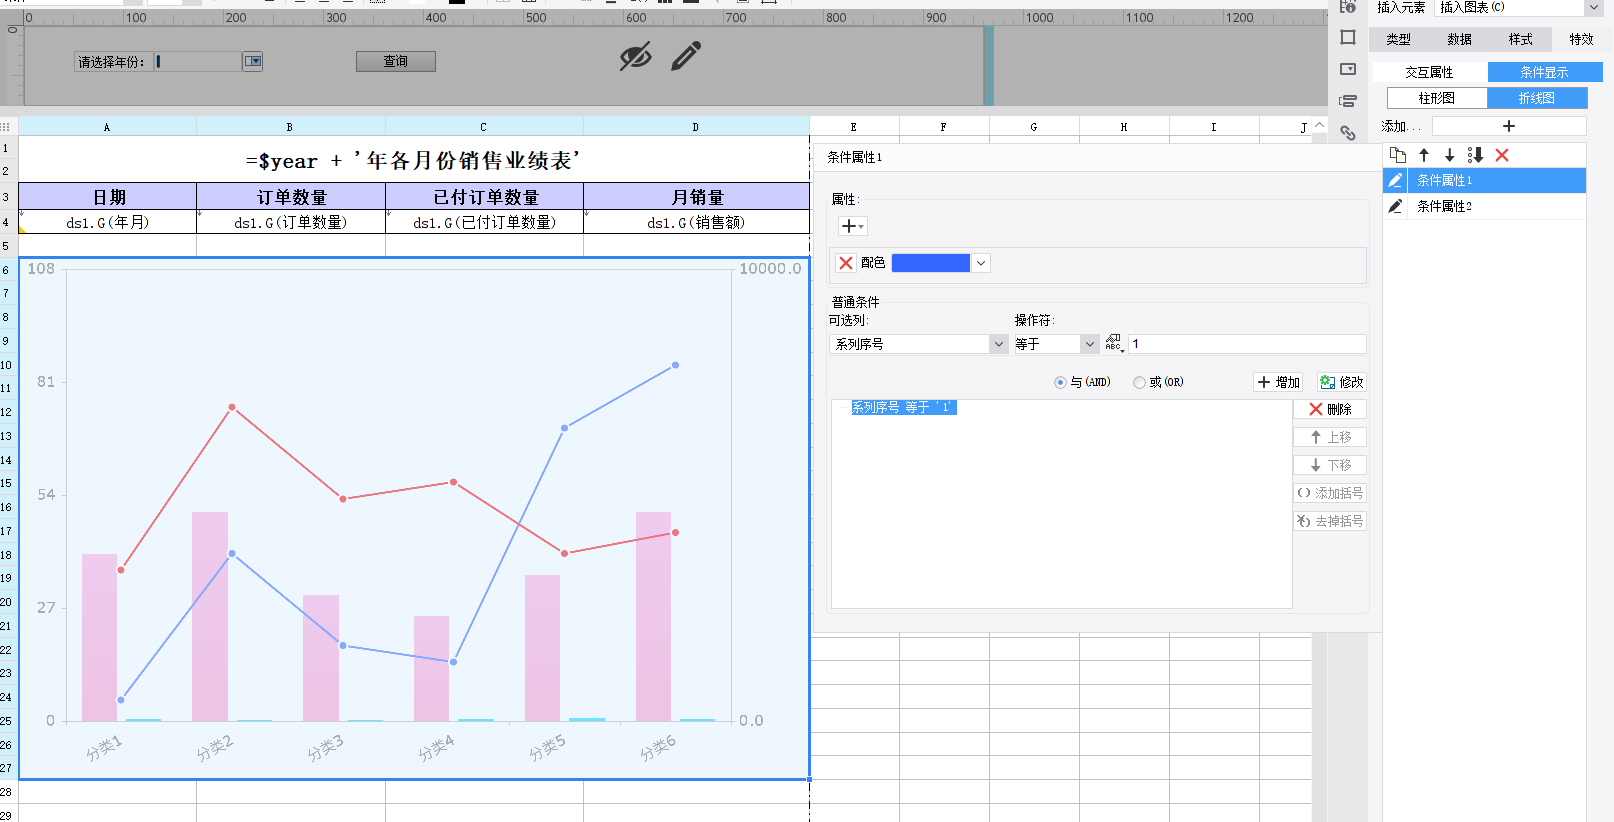Viewport: 1614px width, 822px height.
Task: Switch to the 数据 tab
Action: (x=1459, y=39)
